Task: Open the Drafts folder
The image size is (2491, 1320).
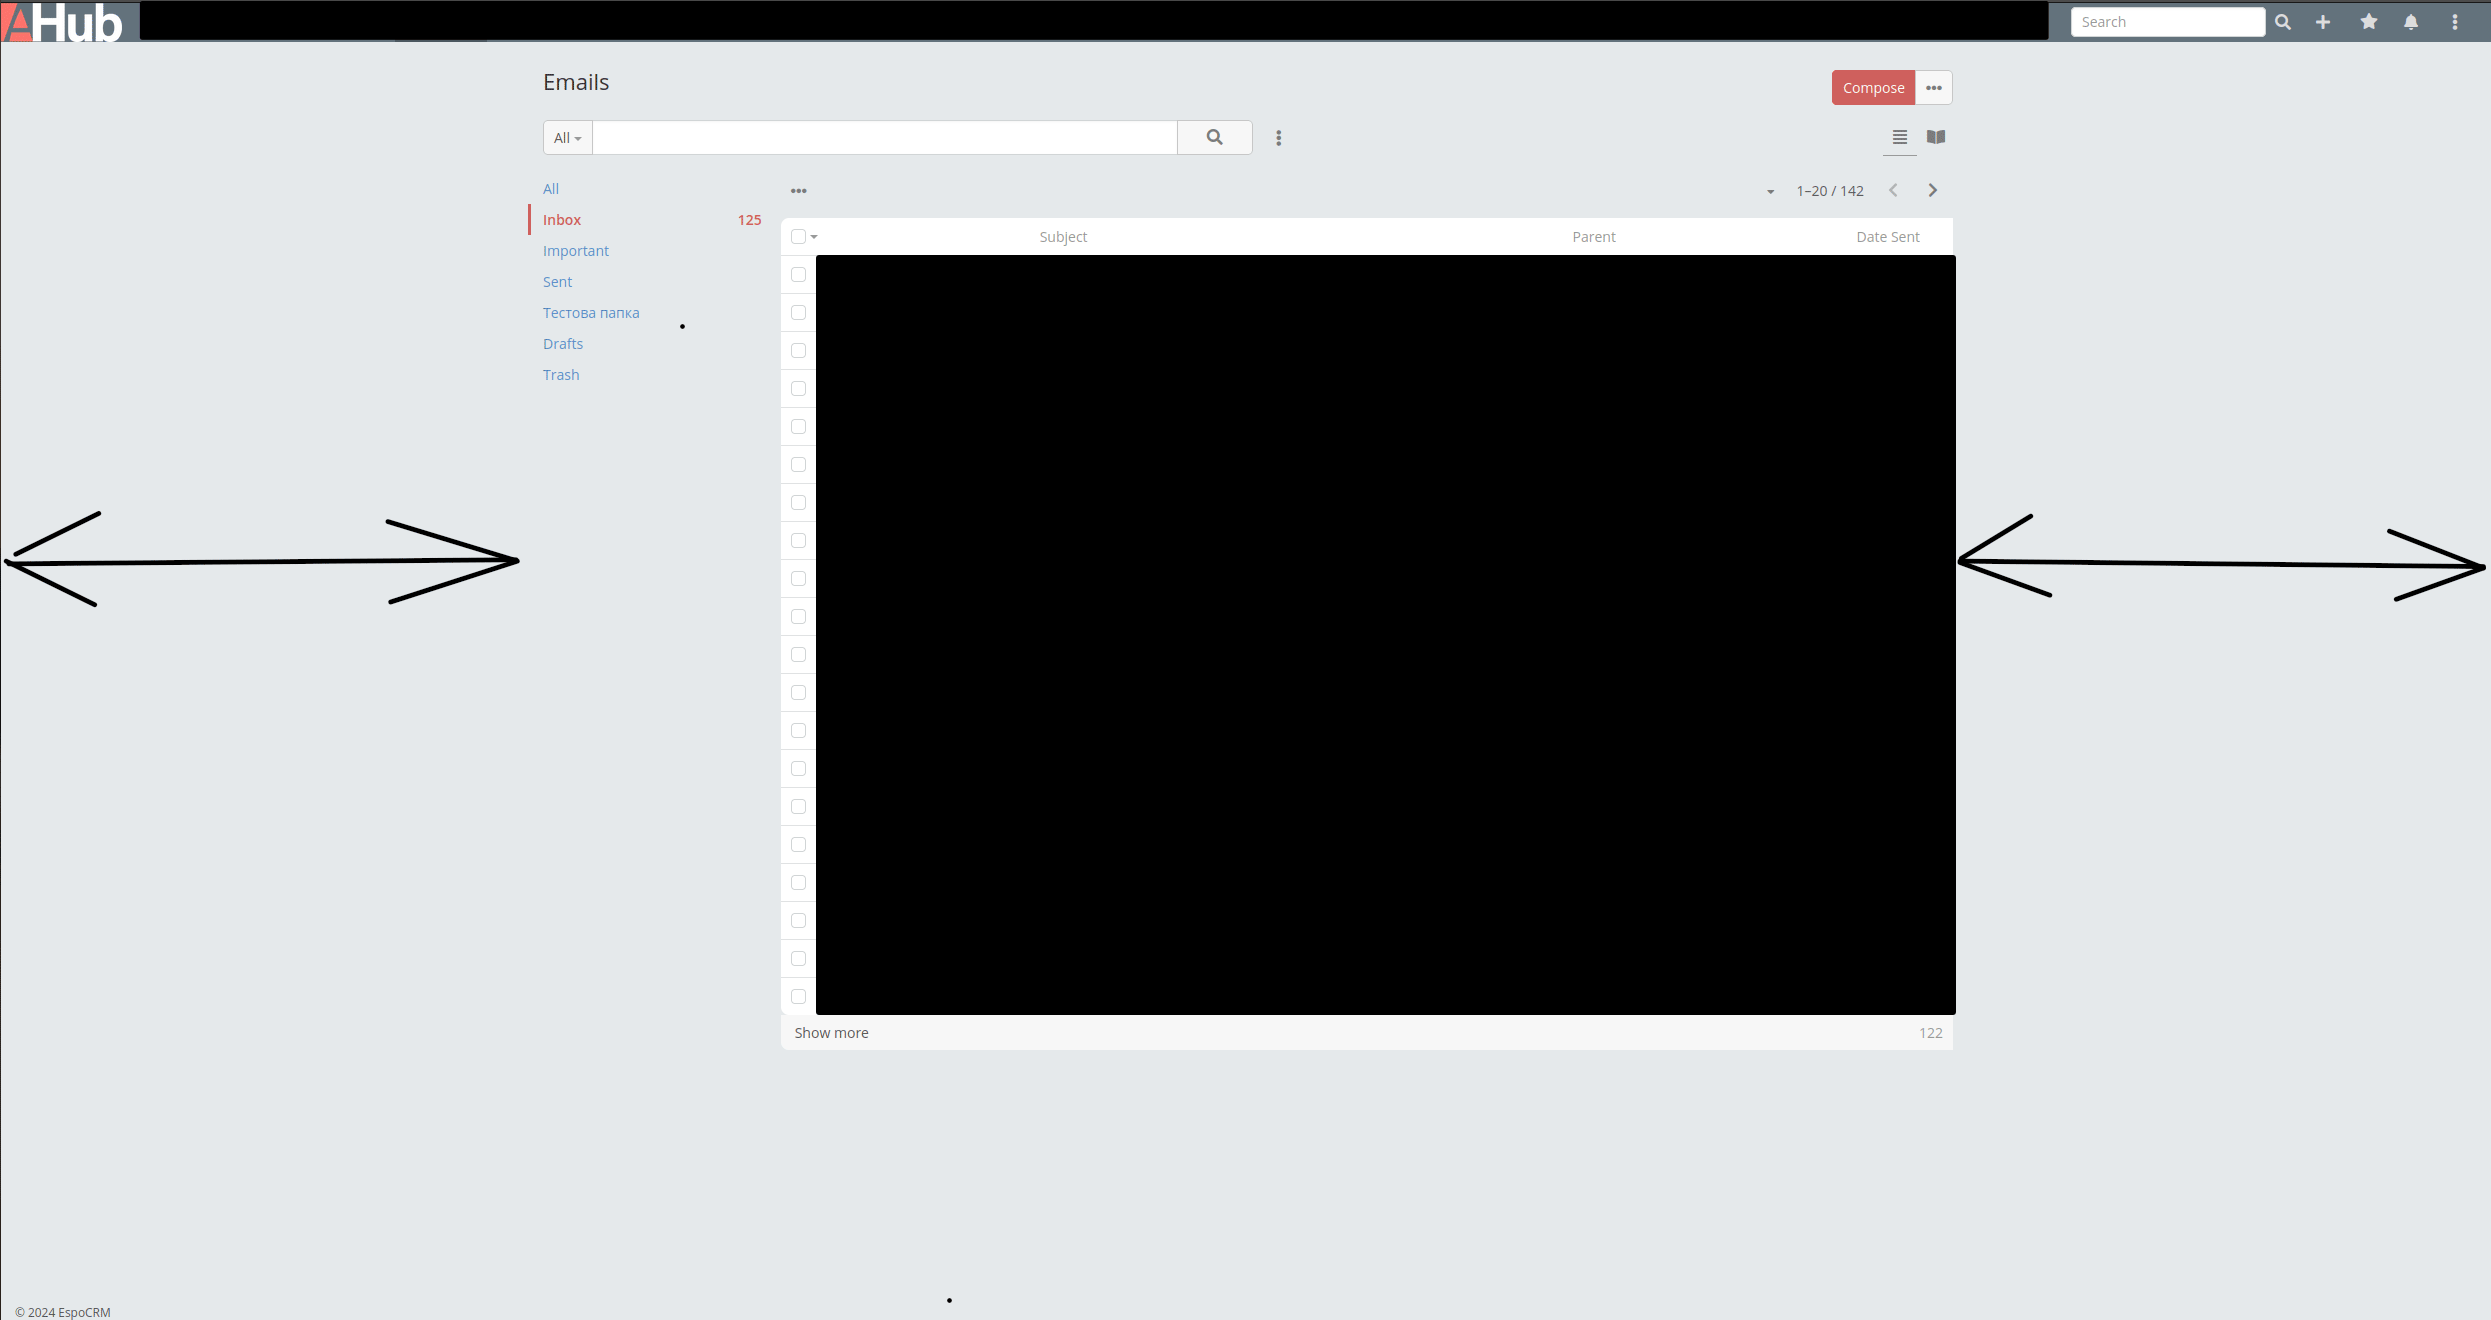Action: click(x=562, y=344)
